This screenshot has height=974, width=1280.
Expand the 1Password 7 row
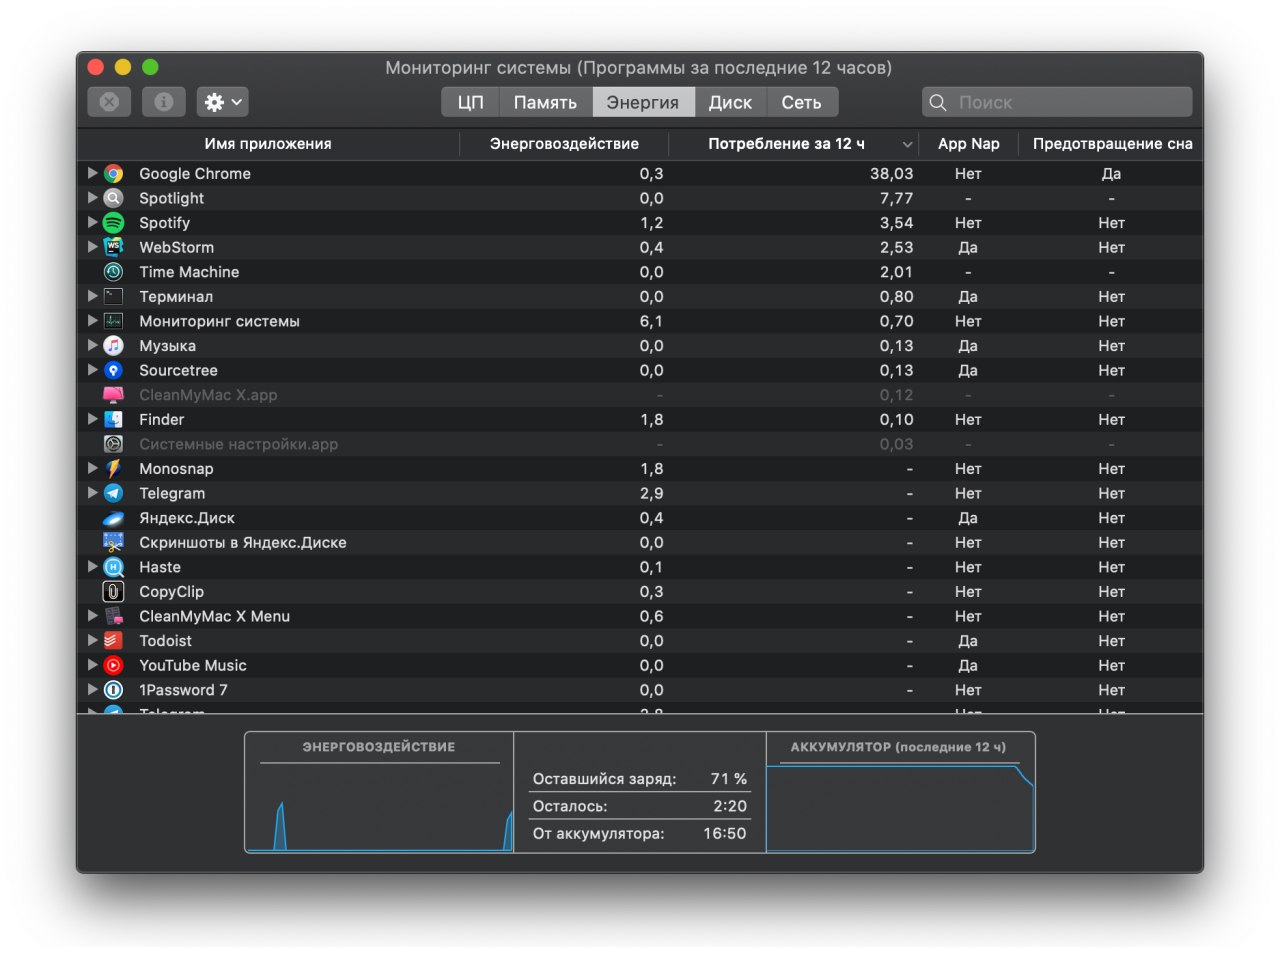[93, 690]
